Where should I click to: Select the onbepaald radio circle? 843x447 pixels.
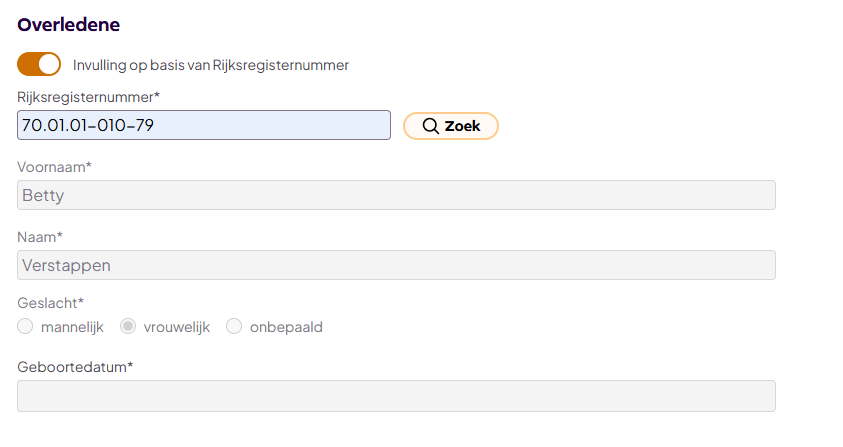point(234,326)
